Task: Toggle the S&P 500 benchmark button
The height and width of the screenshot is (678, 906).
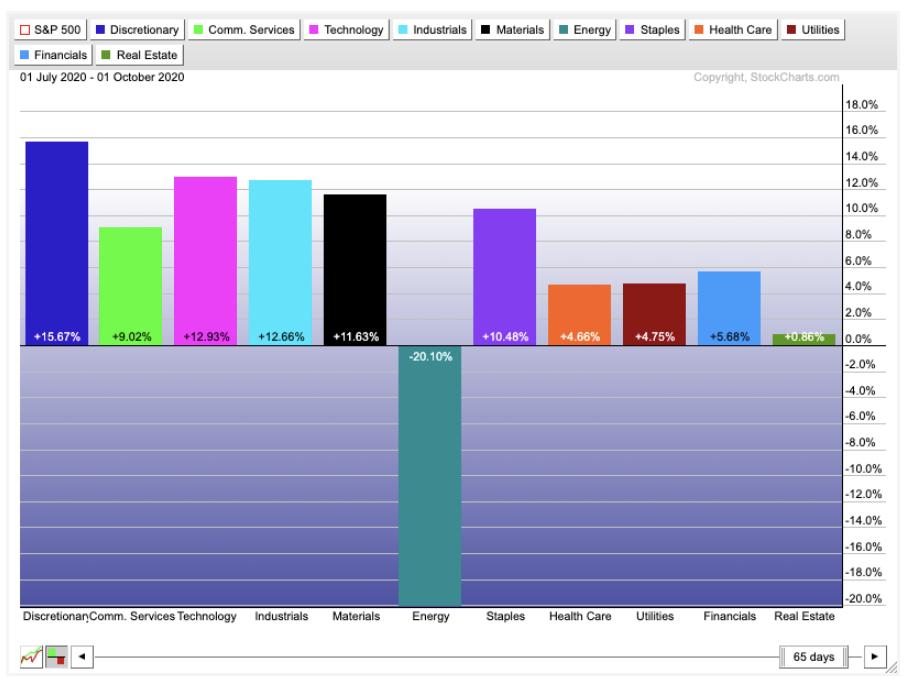Action: coord(51,30)
